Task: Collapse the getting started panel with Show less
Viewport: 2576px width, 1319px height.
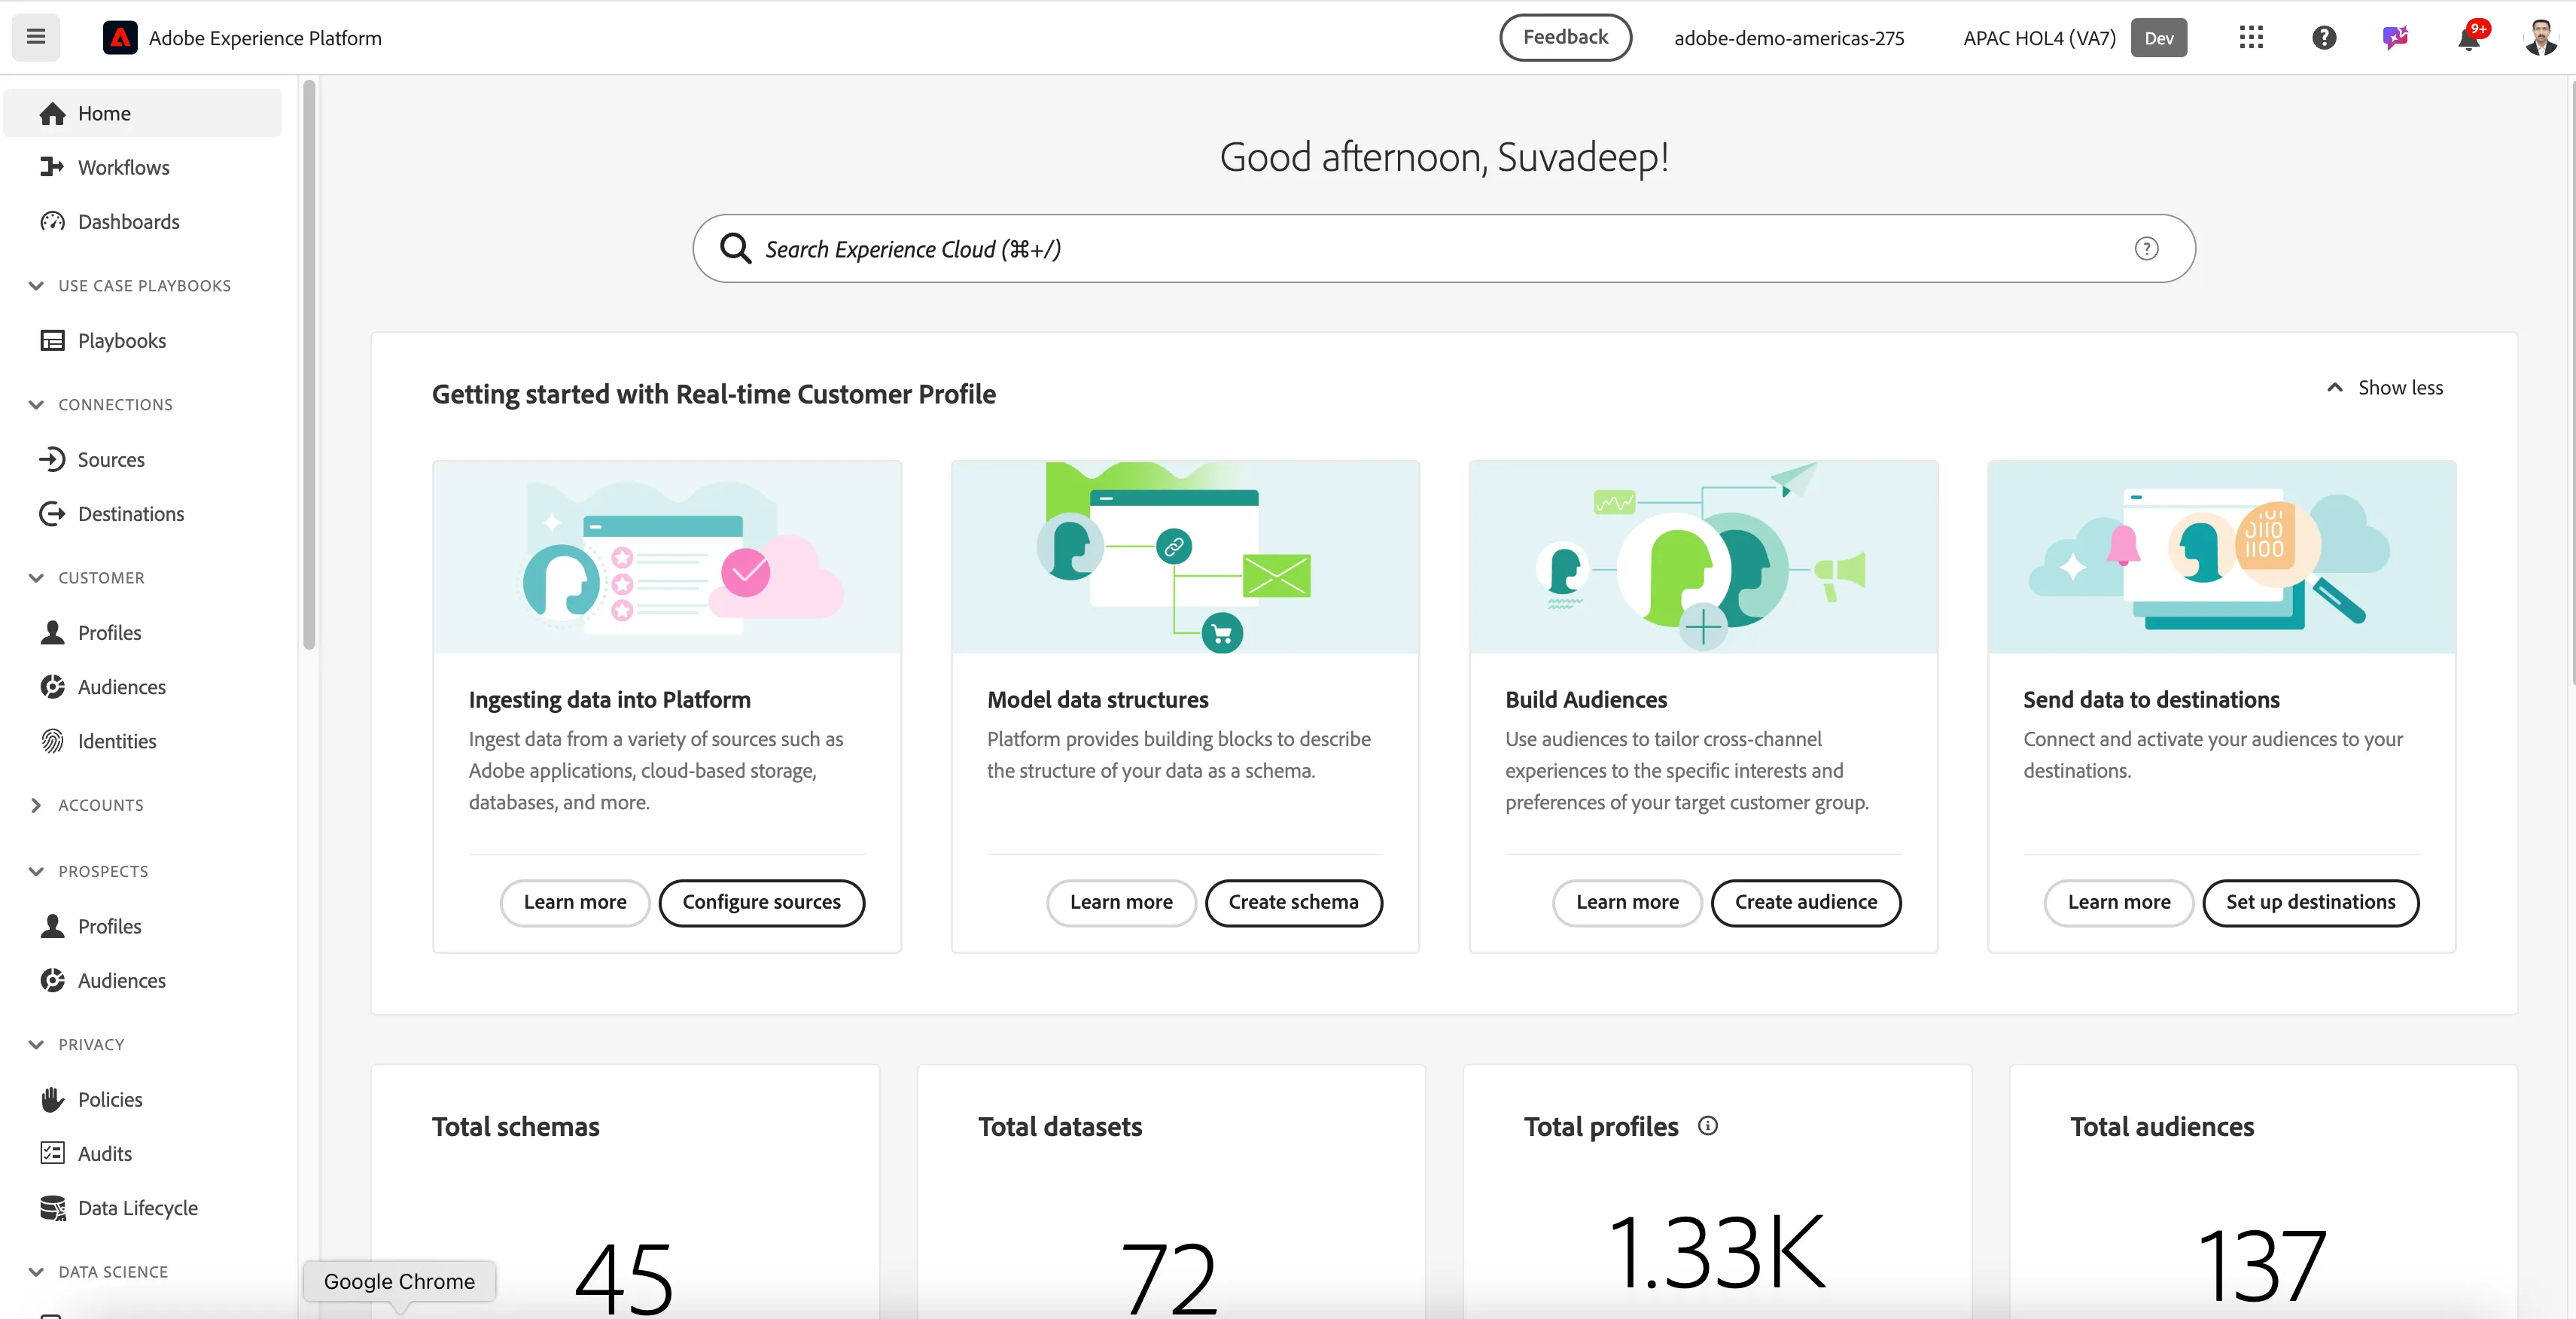Action: (x=2385, y=388)
